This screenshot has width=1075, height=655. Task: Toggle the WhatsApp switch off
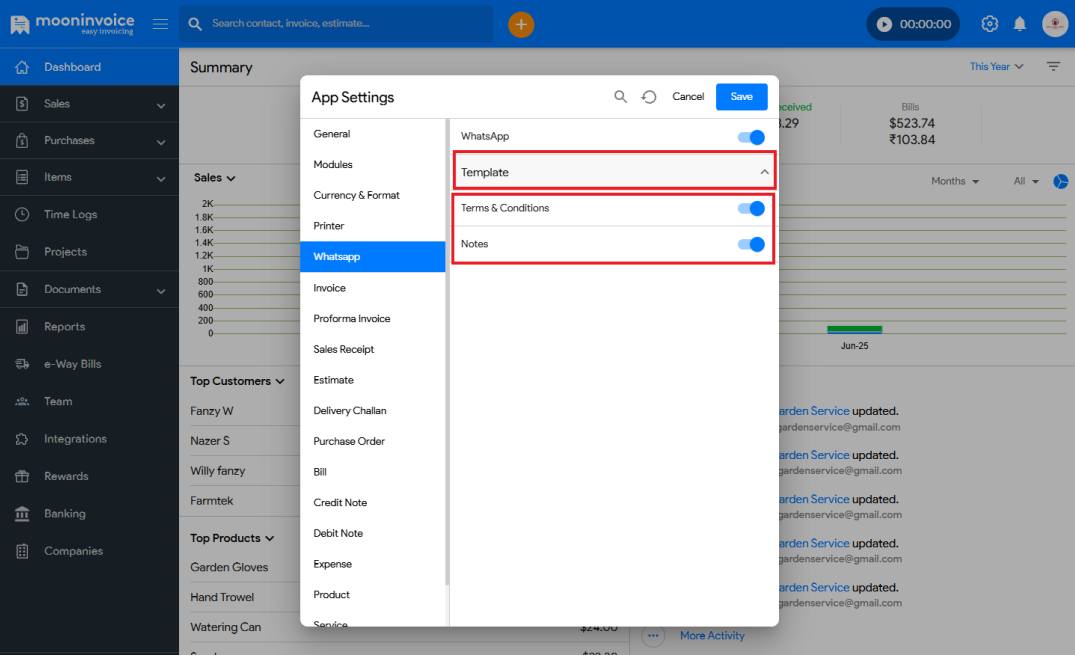coord(751,137)
